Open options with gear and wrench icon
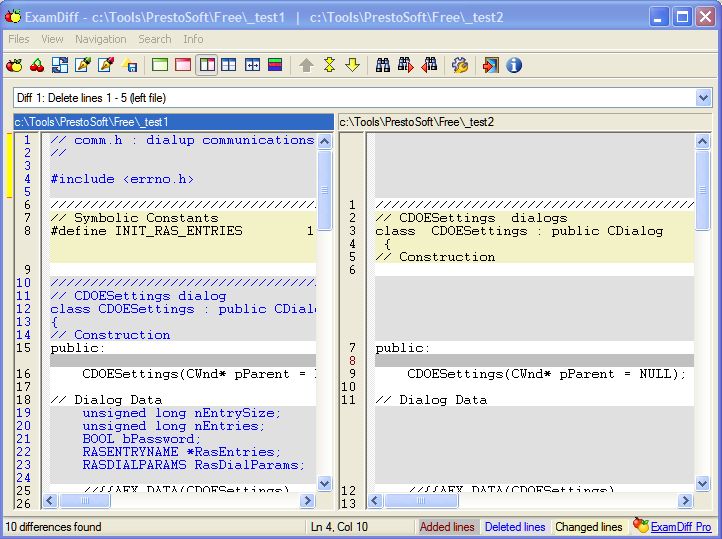Image resolution: width=722 pixels, height=539 pixels. click(460, 65)
